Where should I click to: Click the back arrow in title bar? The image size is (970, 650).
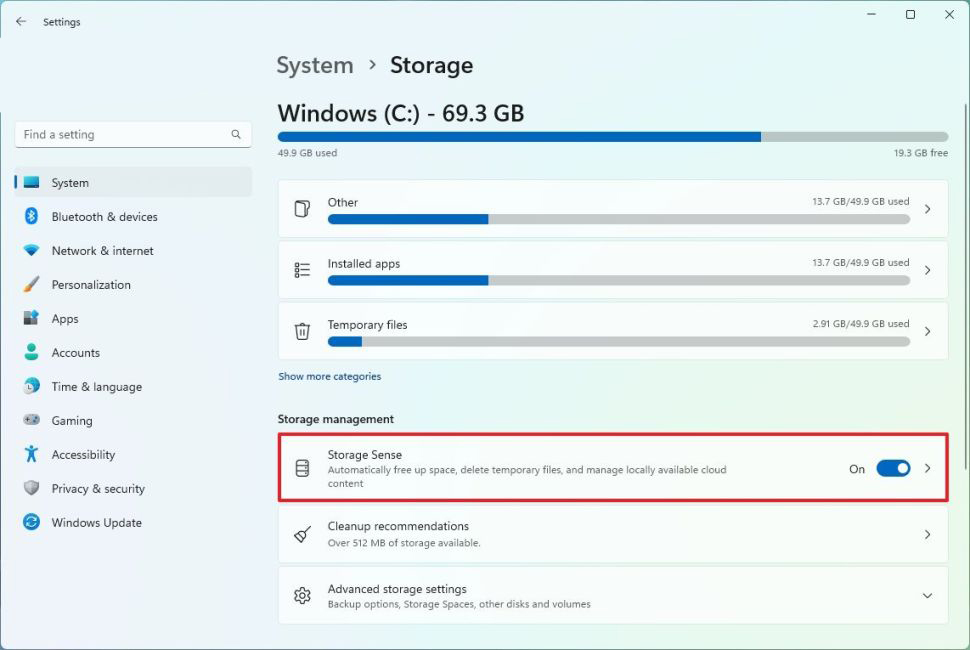pyautogui.click(x=21, y=21)
